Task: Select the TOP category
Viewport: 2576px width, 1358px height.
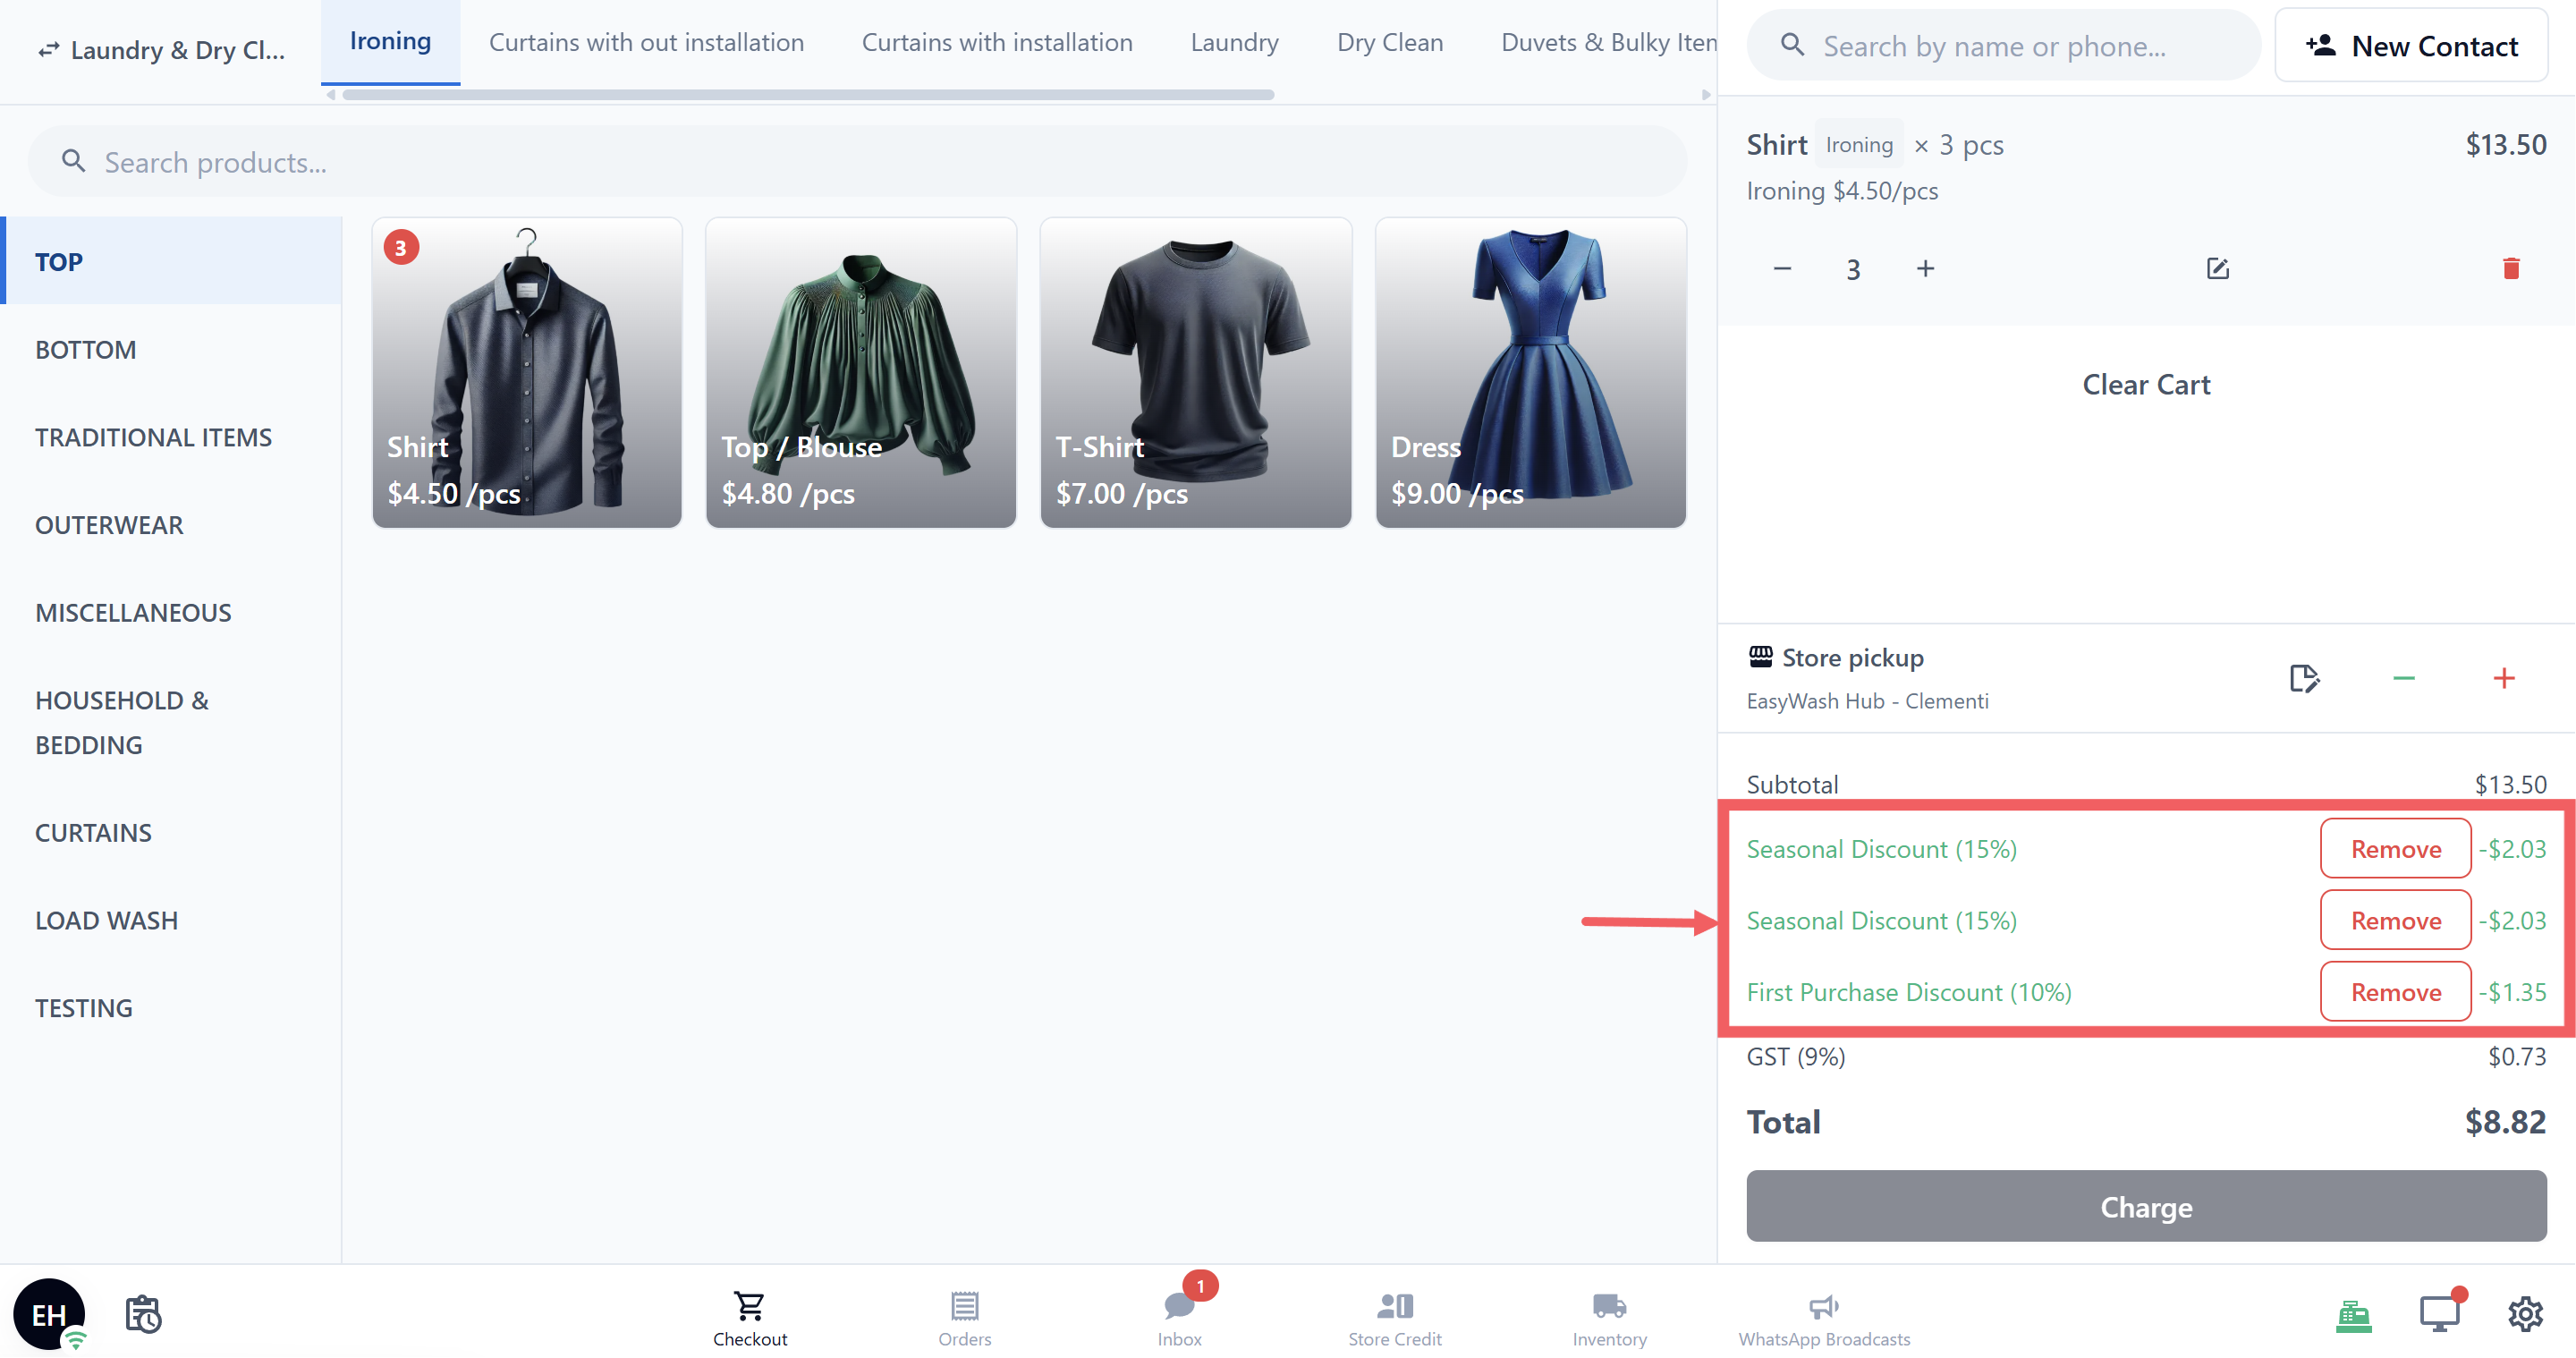Action: [172, 262]
